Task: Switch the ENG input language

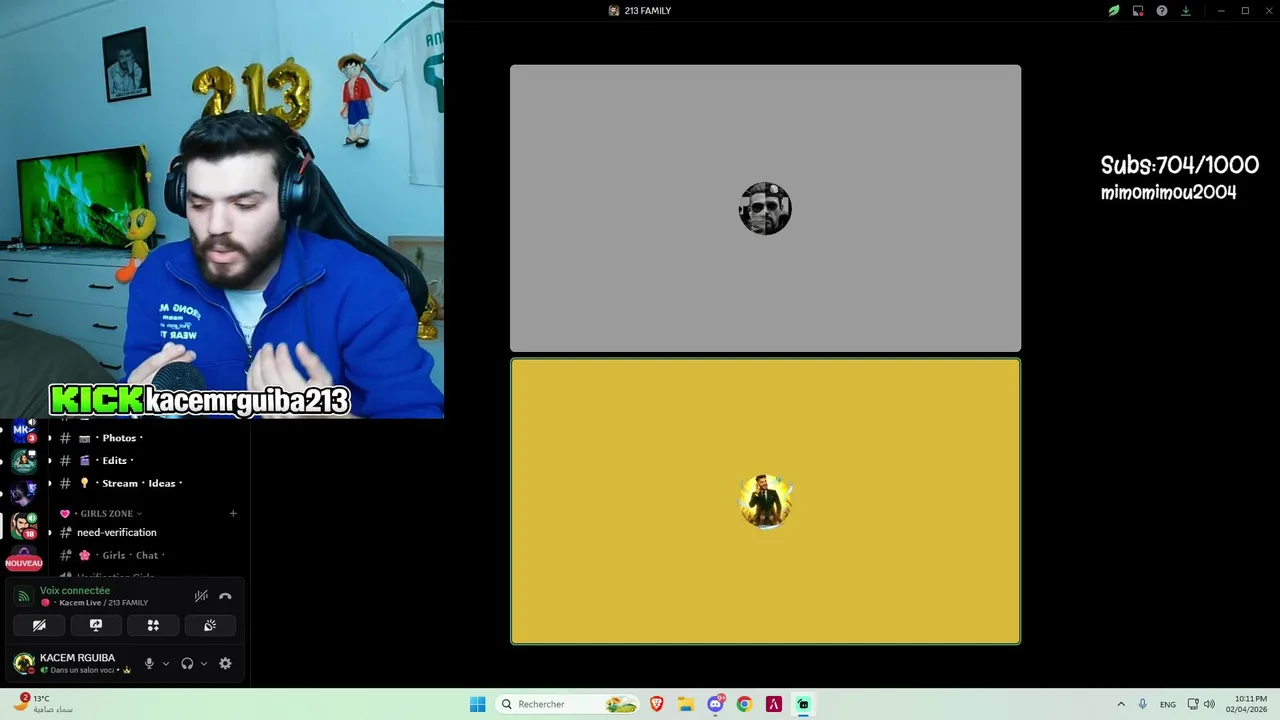Action: 1168,704
